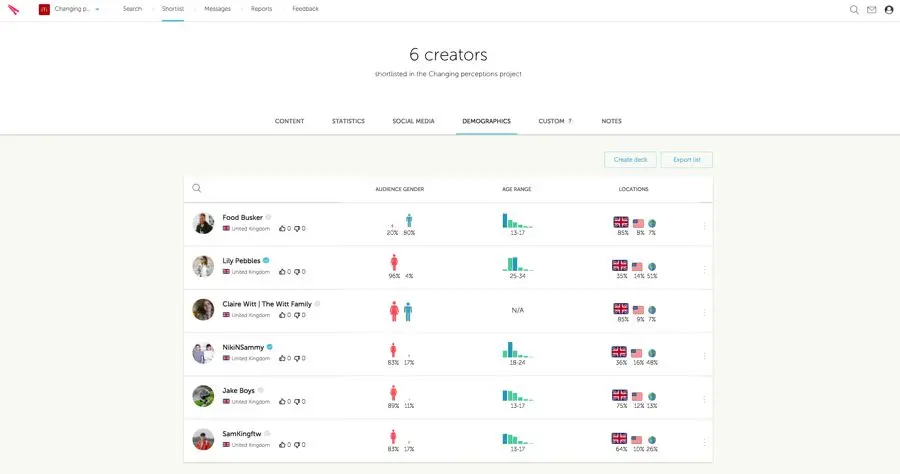This screenshot has width=900, height=474.
Task: Click thumbs up for Jake Boys
Action: point(283,401)
